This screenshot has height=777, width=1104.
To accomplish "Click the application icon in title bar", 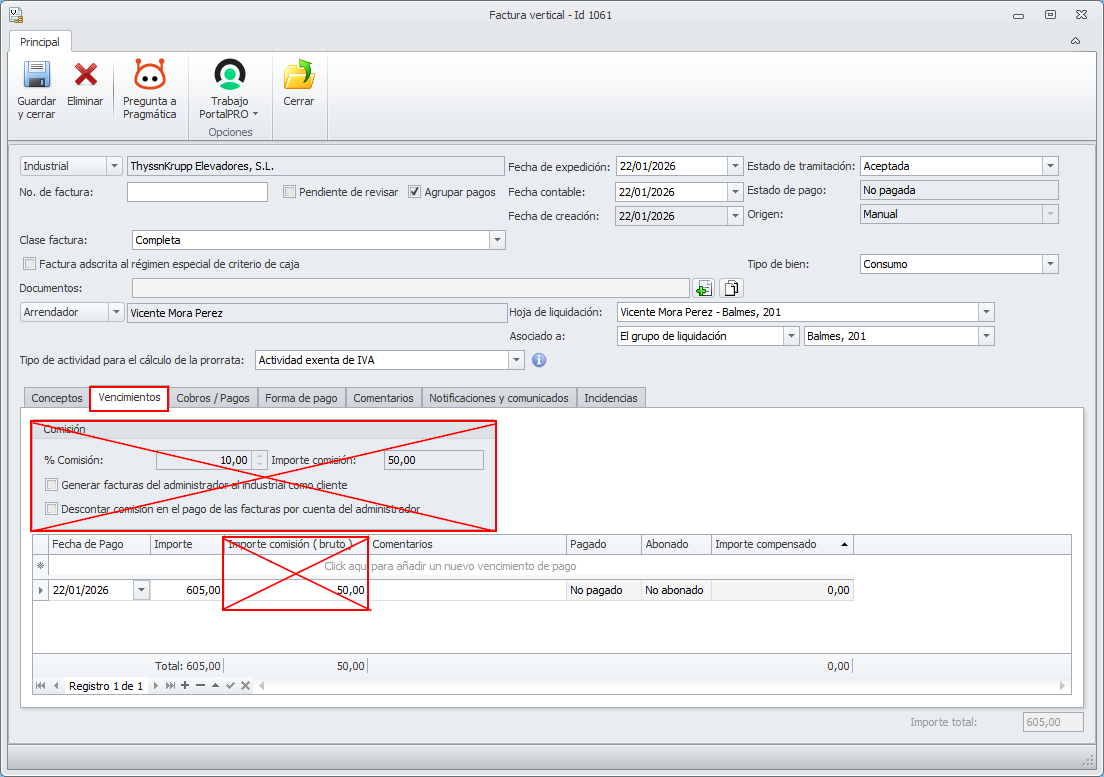I will (x=15, y=14).
